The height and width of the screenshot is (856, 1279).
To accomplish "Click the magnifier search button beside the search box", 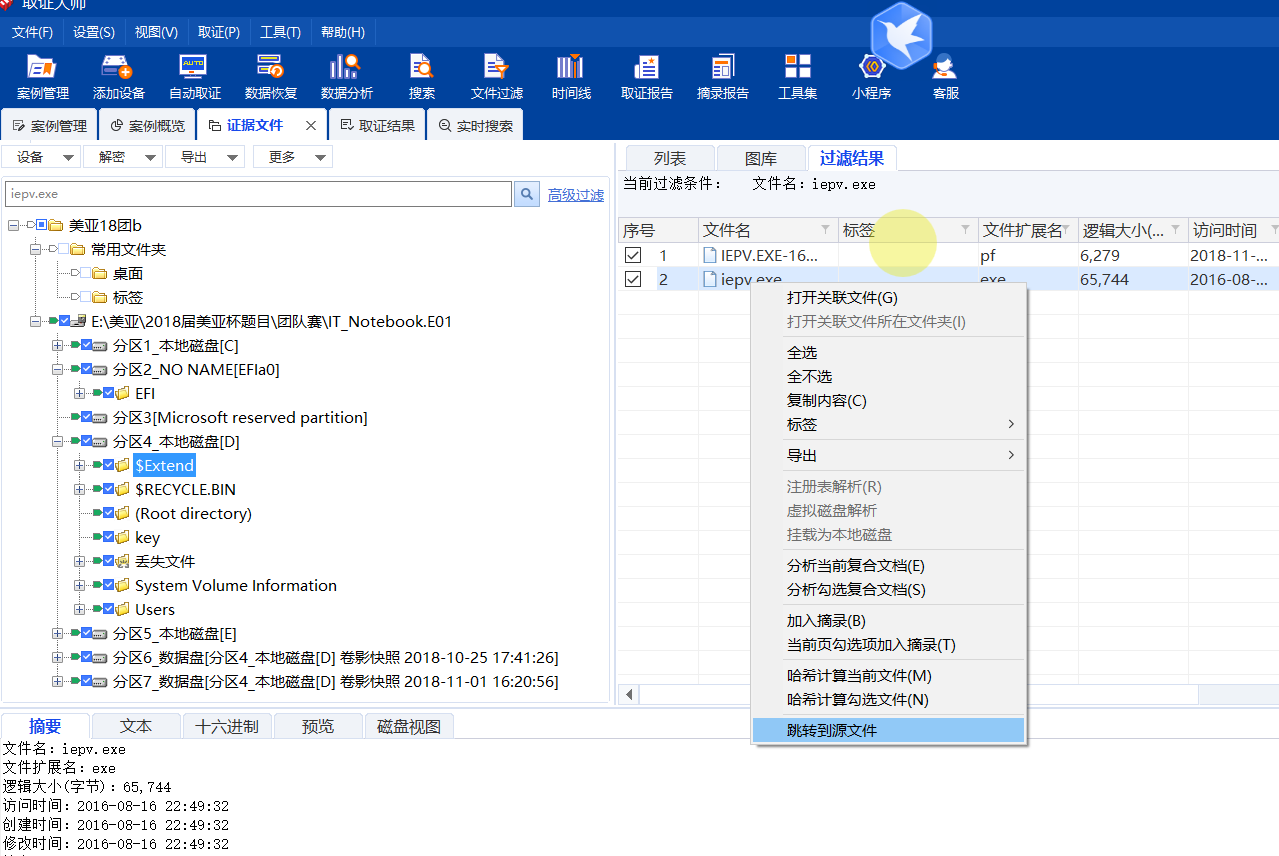I will 527,194.
